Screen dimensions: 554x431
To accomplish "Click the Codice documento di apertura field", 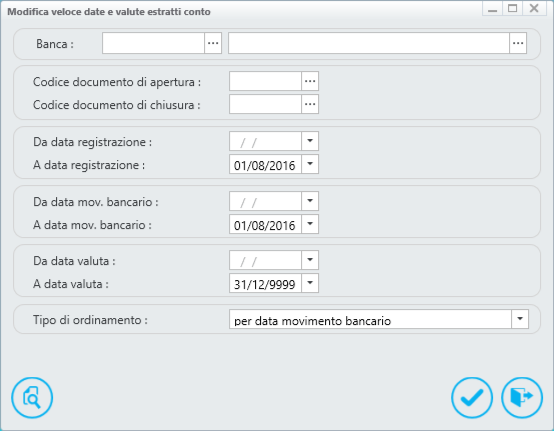I will [265, 81].
